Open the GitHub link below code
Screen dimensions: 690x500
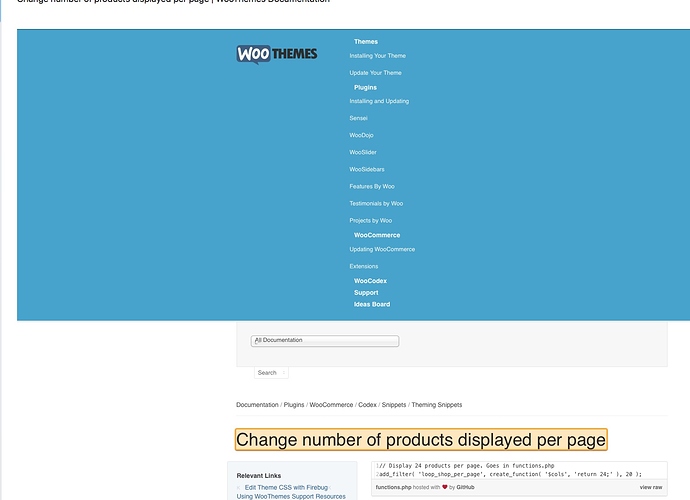465,488
